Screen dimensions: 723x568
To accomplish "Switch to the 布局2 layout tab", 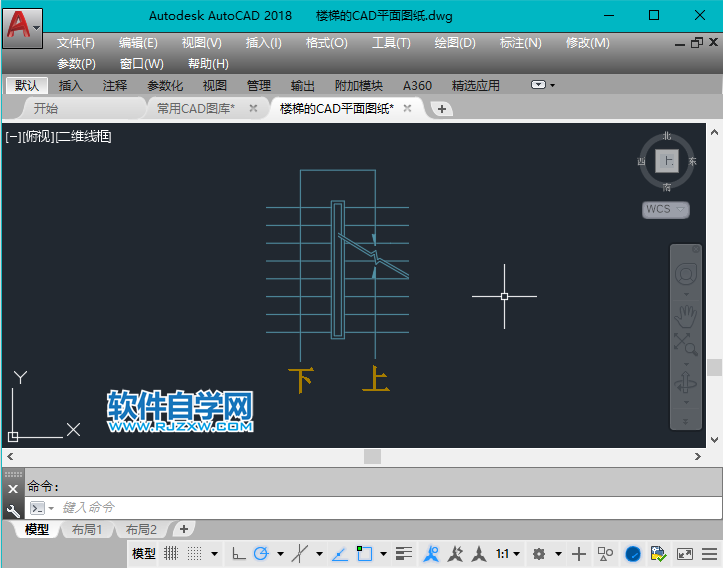I will pos(141,529).
